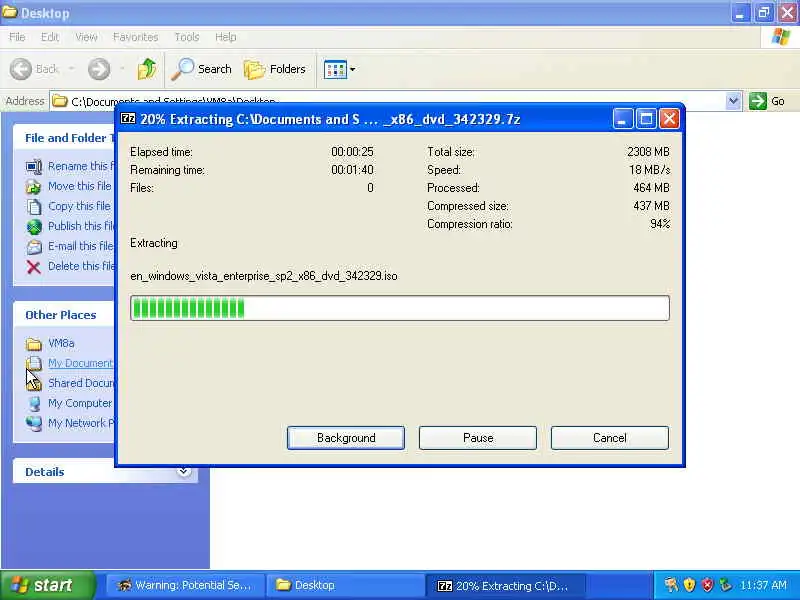Viewport: 800px width, 600px height.
Task: Click the Shared Documents folder icon
Action: tap(34, 383)
